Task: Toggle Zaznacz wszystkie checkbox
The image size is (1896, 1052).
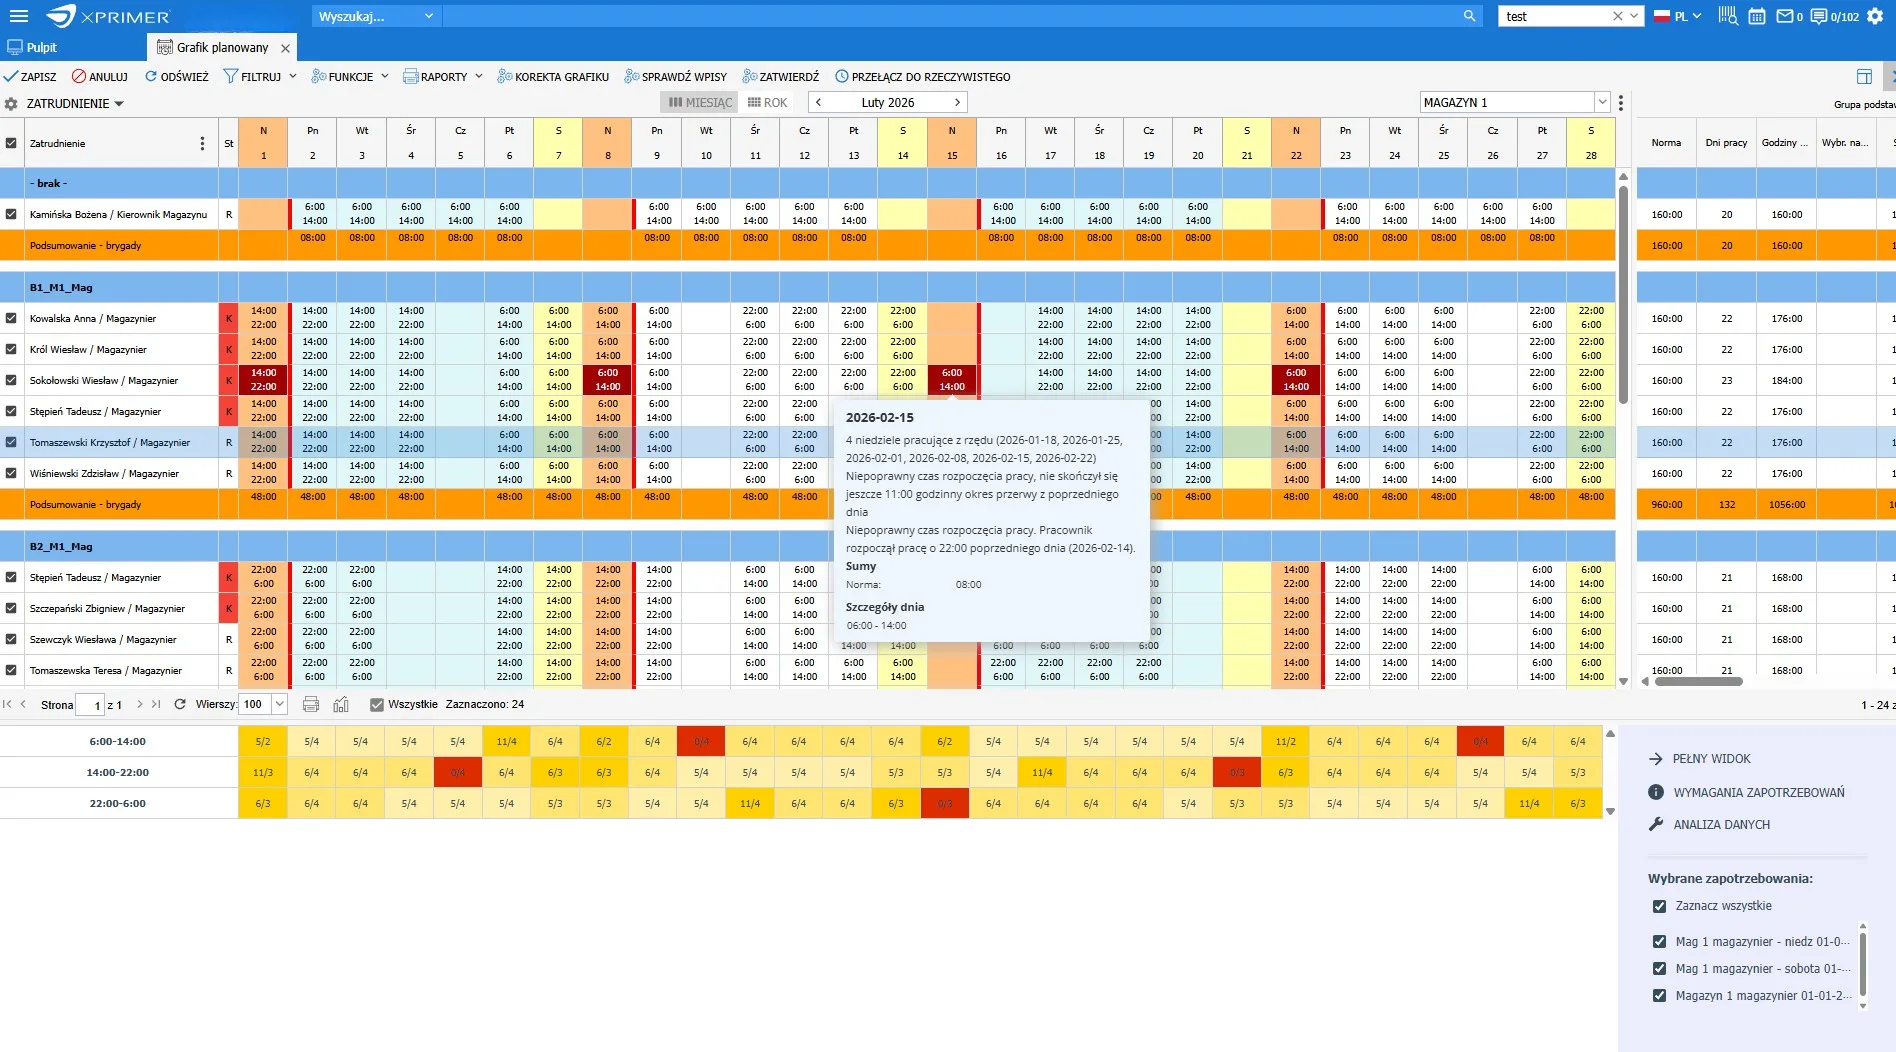Action: click(1660, 906)
